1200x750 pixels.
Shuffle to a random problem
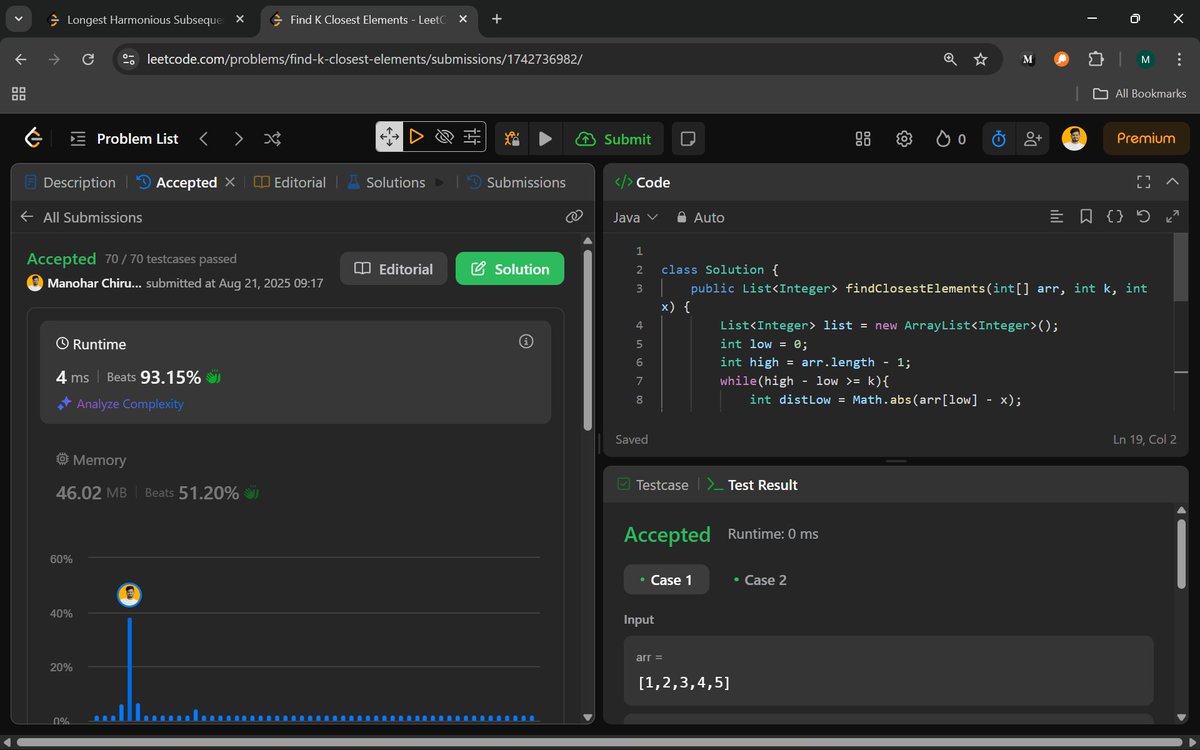click(272, 139)
